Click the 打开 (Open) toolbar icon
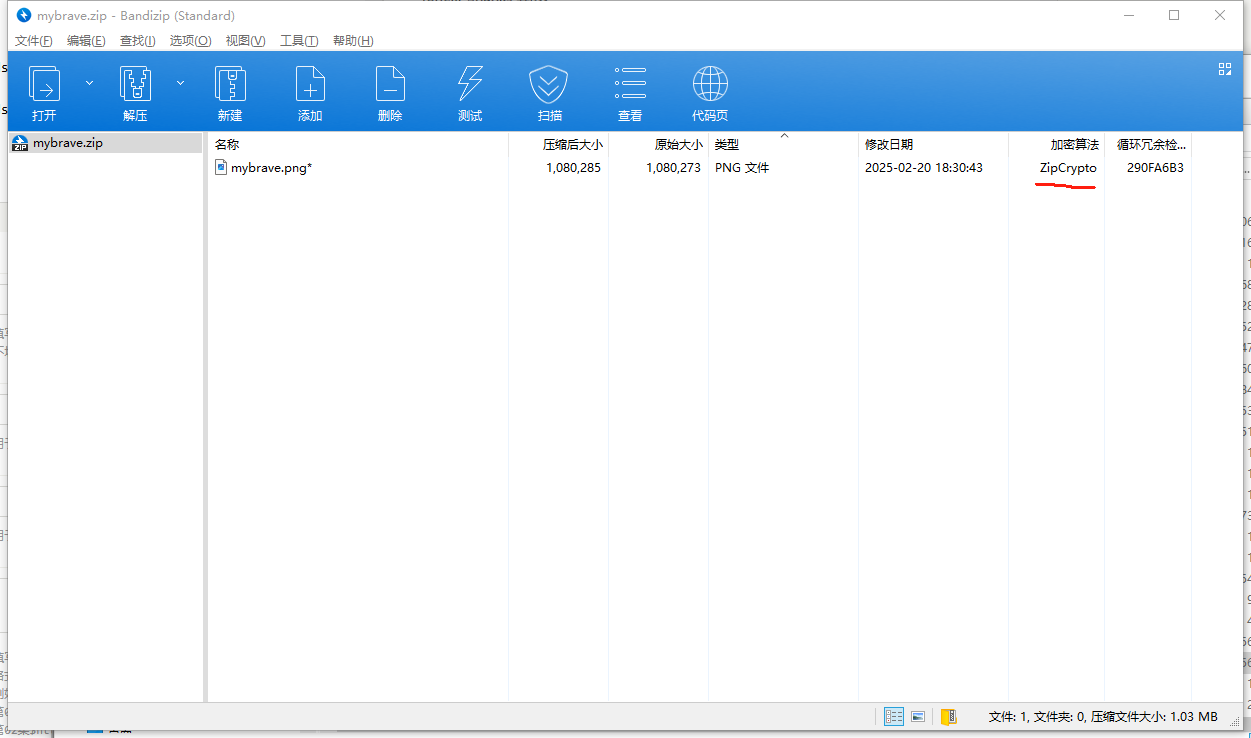Image resolution: width=1251 pixels, height=738 pixels. coord(44,84)
